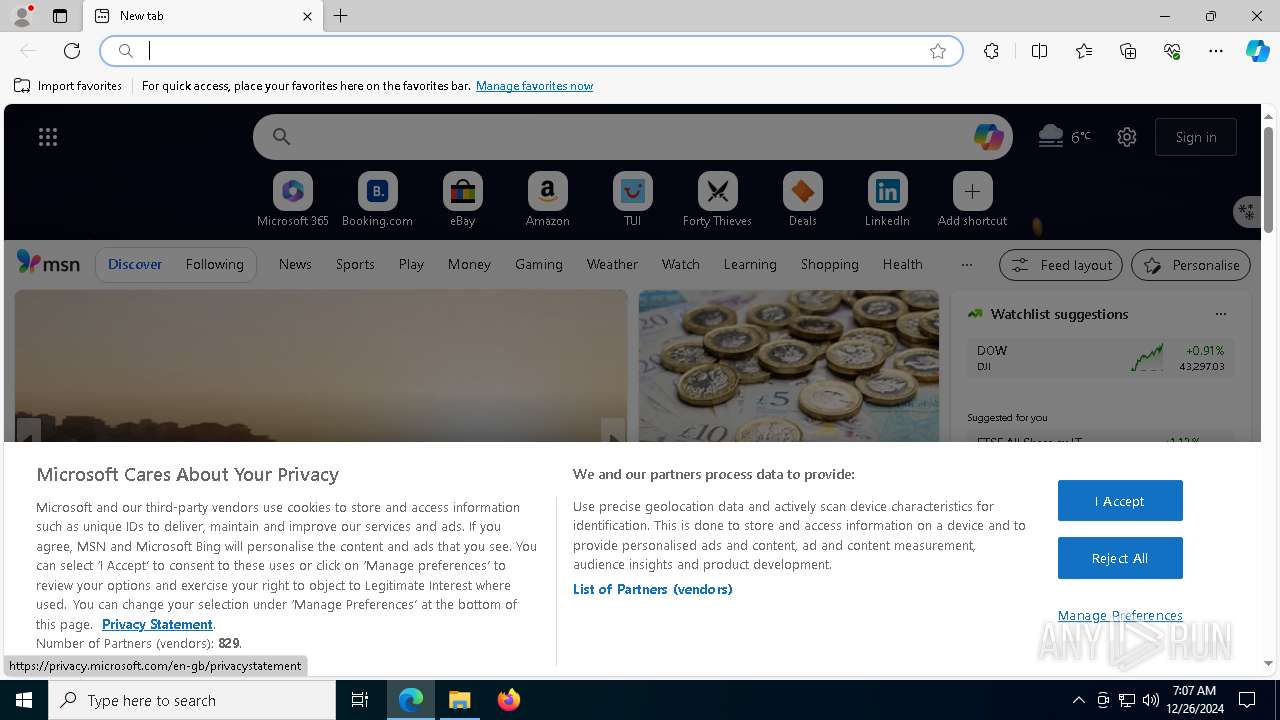Screen dimensions: 1280x720
Task: Open Collections icon in toolbar
Action: pos(1128,51)
